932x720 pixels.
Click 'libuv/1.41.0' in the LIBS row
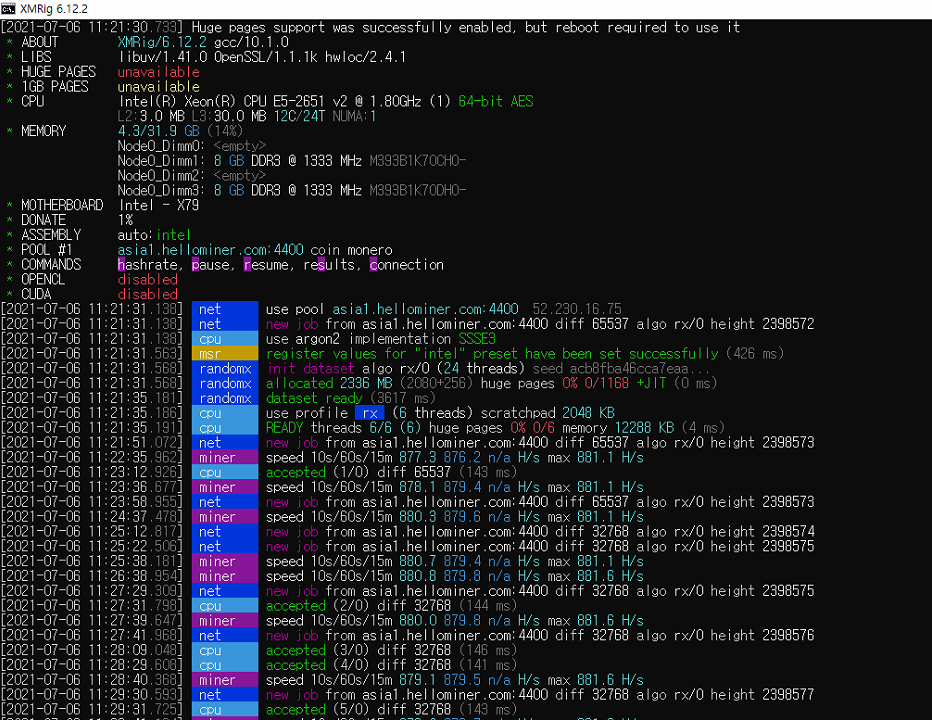[x=163, y=57]
